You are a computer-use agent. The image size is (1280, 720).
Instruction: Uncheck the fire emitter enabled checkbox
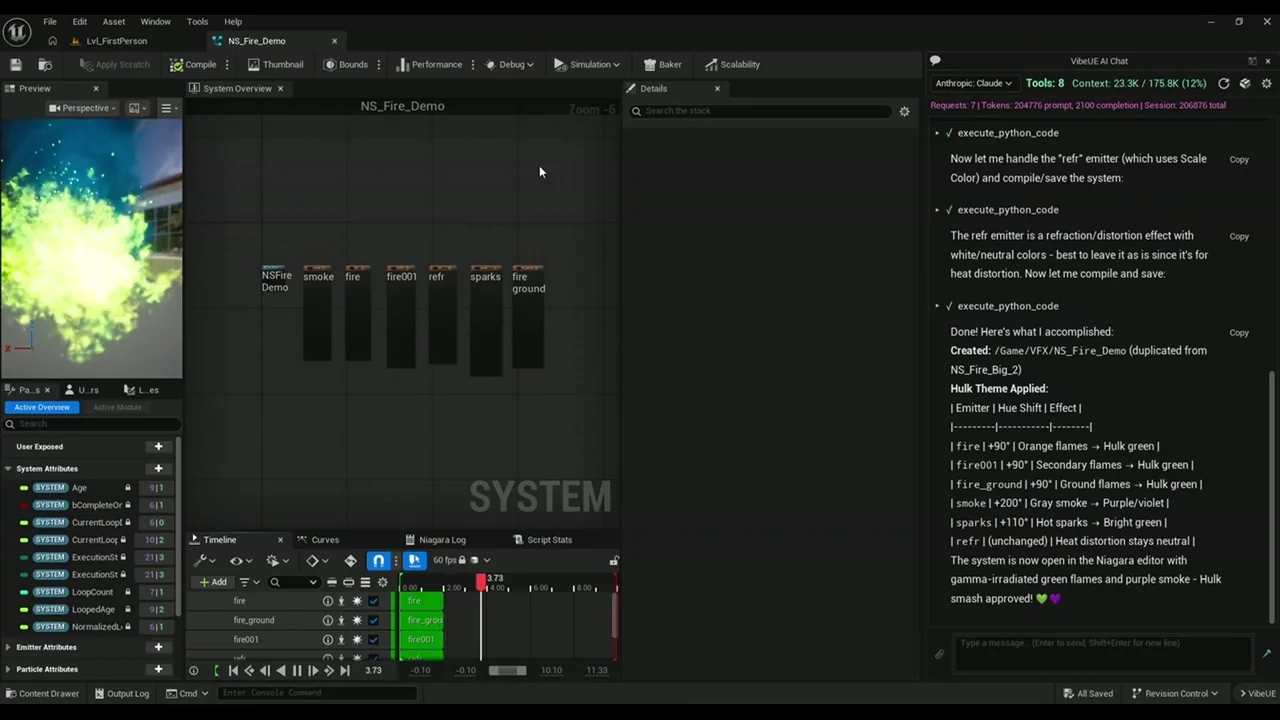pyautogui.click(x=373, y=601)
